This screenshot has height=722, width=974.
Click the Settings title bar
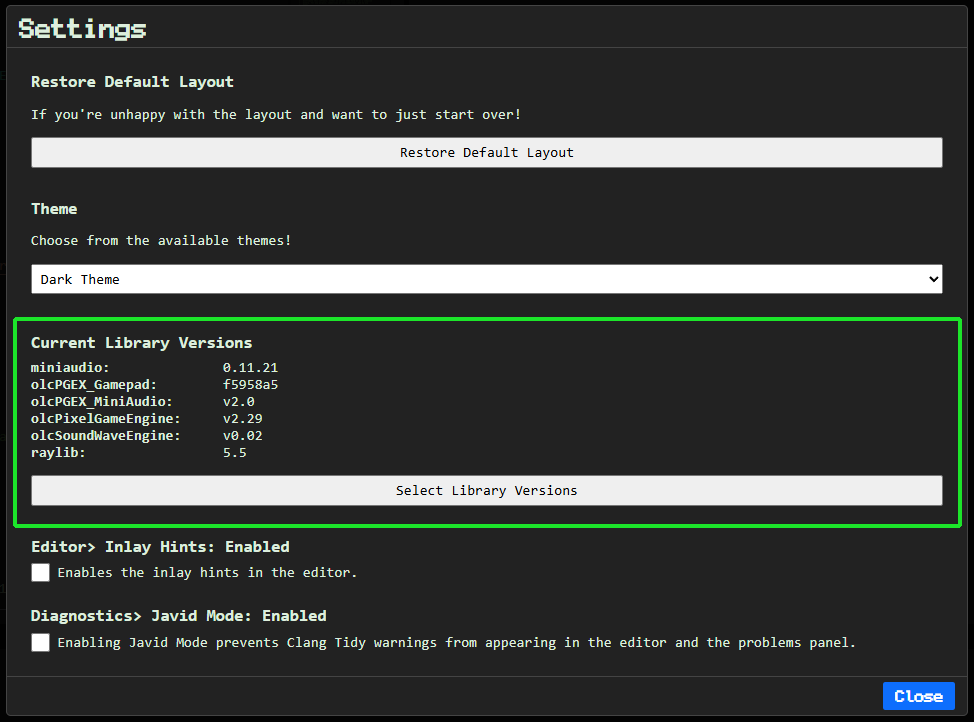[x=82, y=28]
